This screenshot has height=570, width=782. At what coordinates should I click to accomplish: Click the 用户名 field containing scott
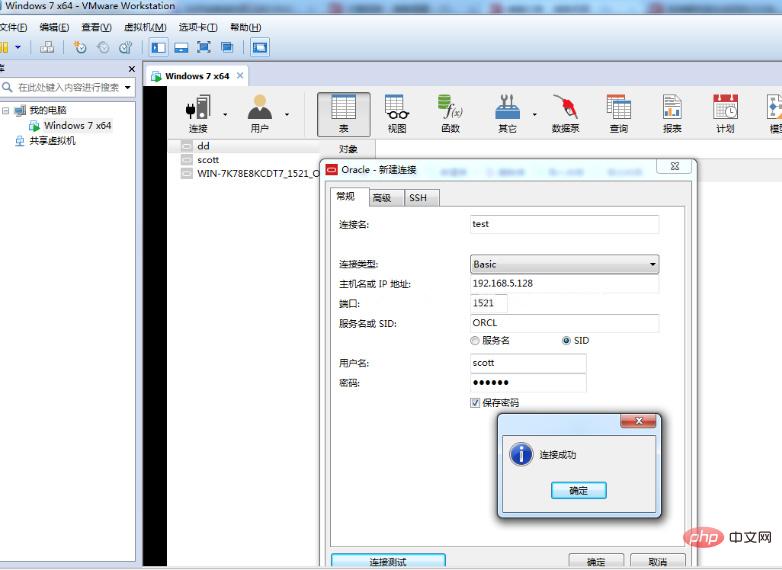[528, 363]
